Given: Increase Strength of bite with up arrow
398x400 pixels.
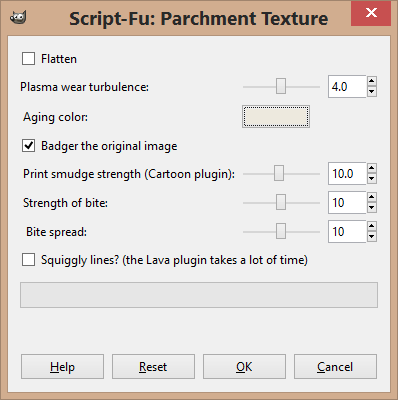Looking at the screenshot, I should [372, 197].
